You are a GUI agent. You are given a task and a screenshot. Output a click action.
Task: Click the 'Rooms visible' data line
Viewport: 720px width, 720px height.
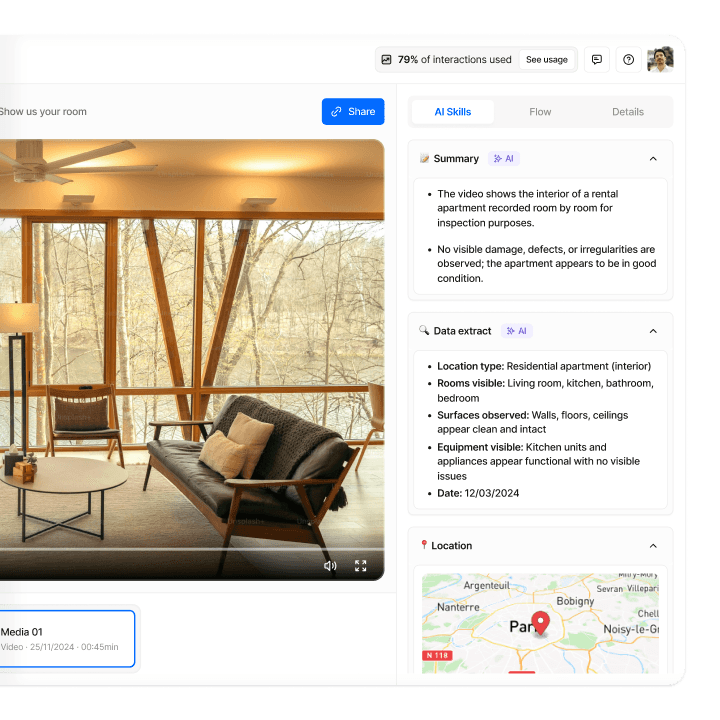(x=546, y=391)
